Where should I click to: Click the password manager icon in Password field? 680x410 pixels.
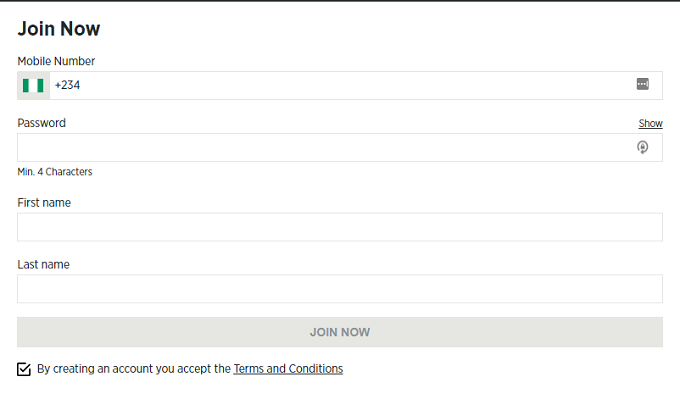[642, 147]
